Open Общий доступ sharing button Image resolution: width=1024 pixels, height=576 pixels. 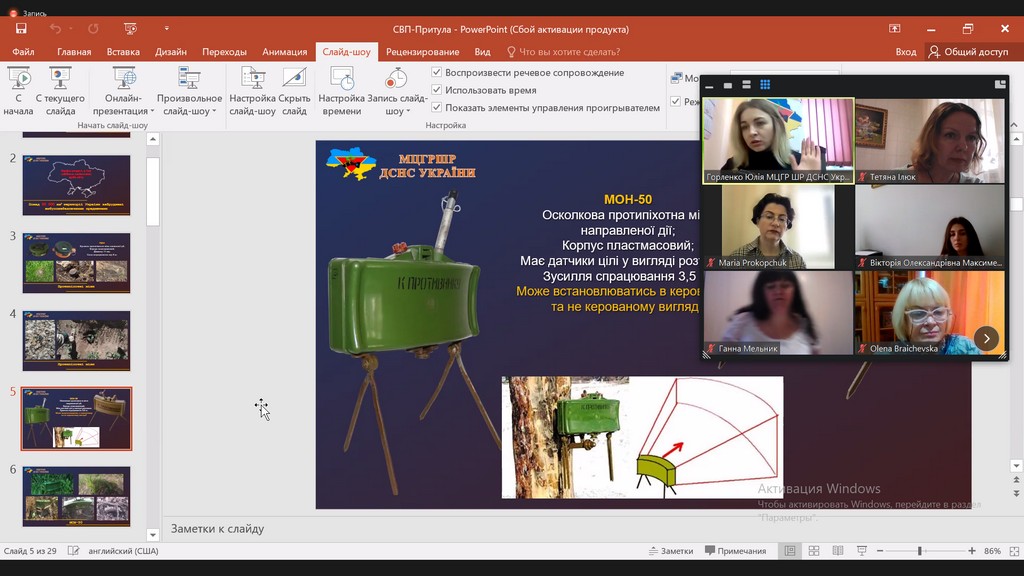click(x=968, y=52)
